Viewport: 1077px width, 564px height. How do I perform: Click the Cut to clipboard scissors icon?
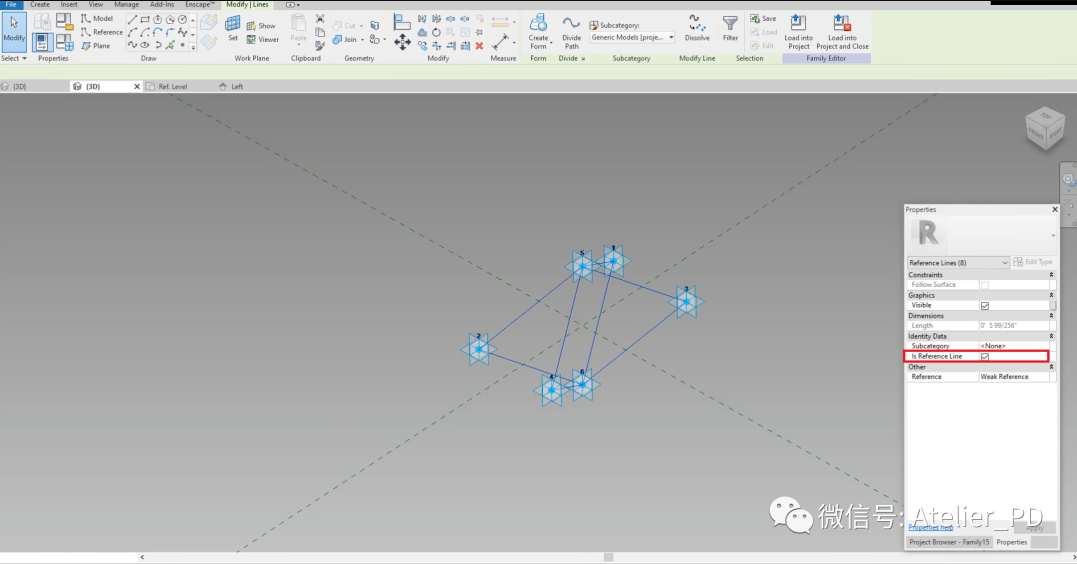pos(319,19)
